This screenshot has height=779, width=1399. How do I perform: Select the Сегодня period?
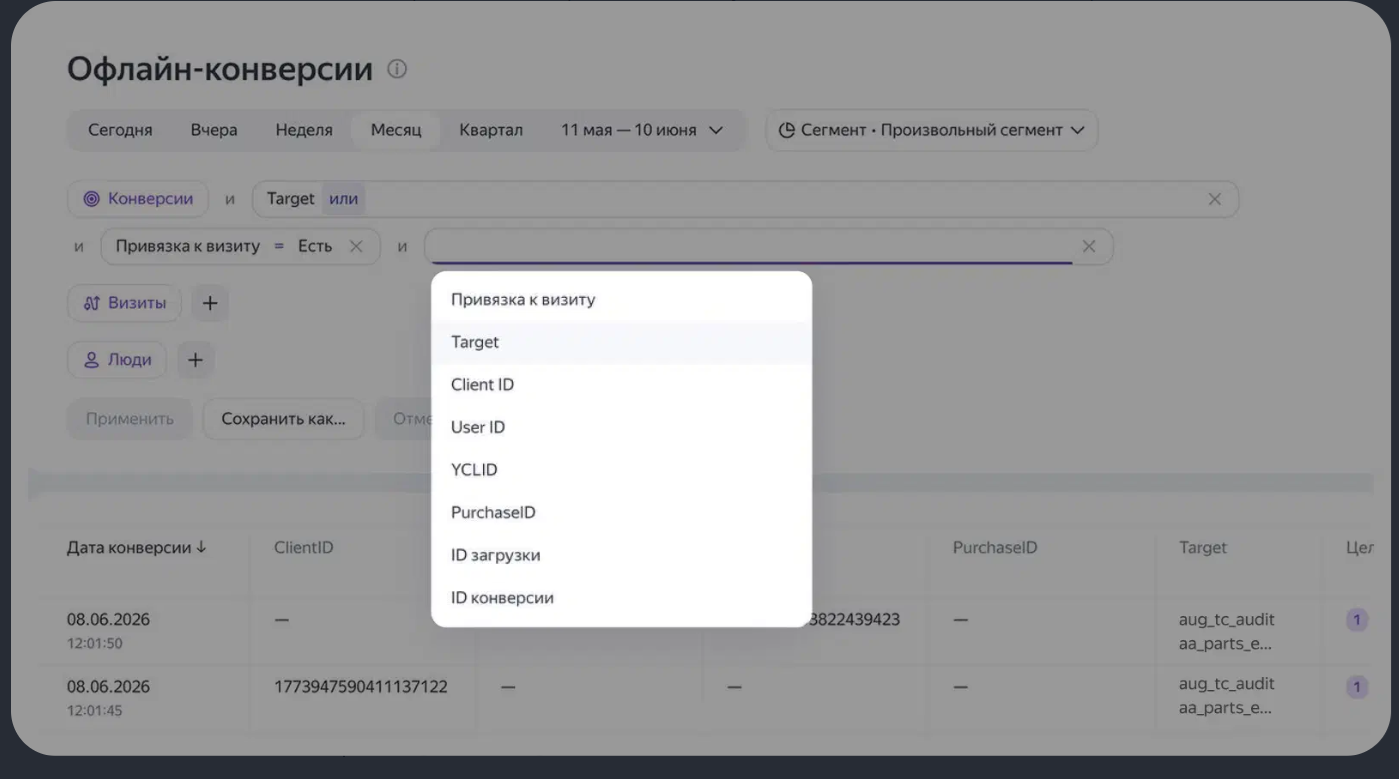point(120,130)
